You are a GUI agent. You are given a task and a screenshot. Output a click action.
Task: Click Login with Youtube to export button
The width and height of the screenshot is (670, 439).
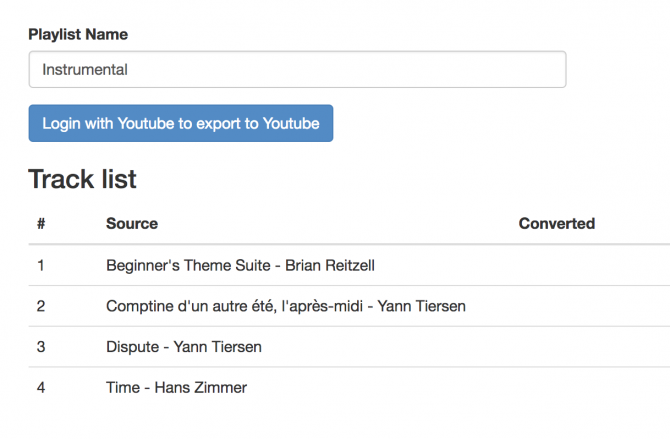[181, 124]
